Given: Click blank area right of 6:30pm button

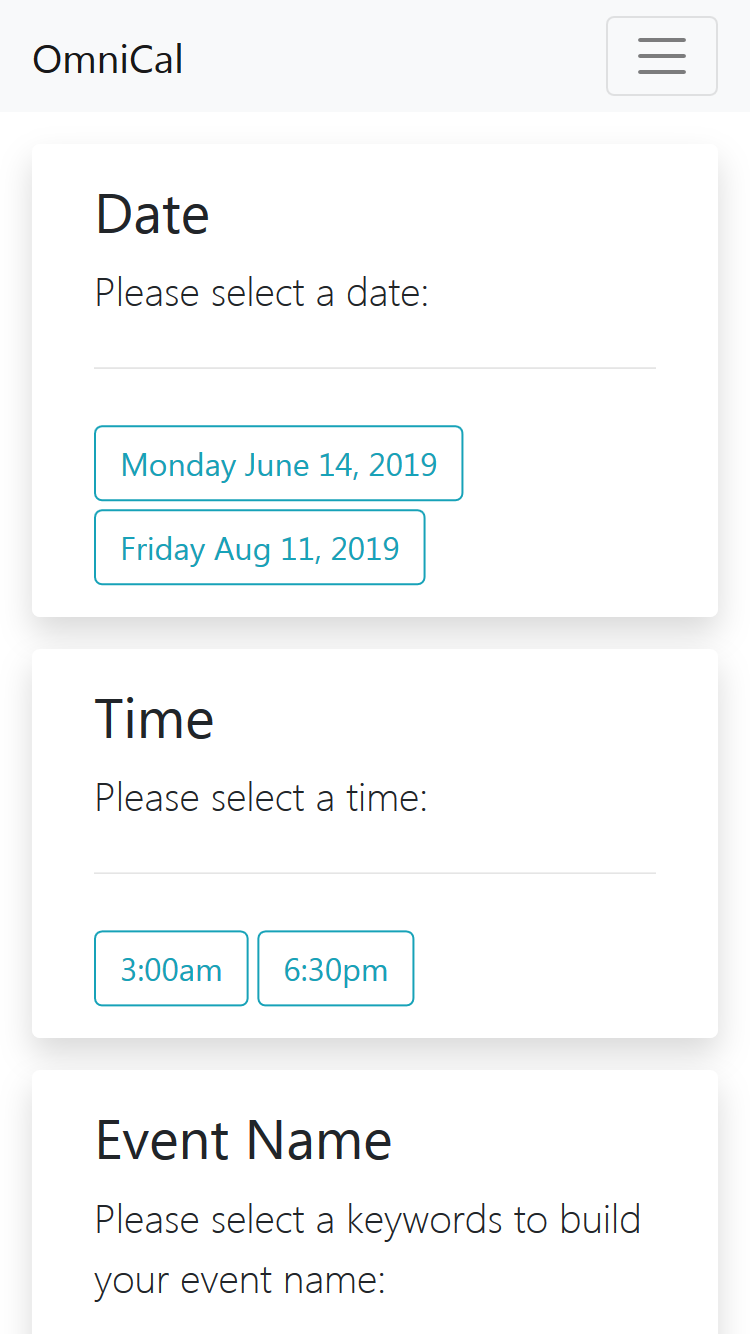Looking at the screenshot, I should tap(535, 968).
